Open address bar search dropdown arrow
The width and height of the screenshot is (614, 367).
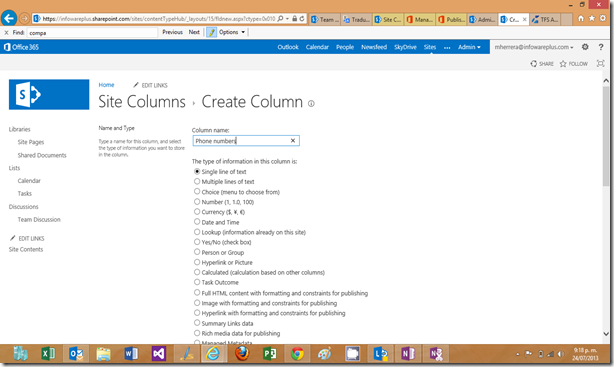coord(287,18)
